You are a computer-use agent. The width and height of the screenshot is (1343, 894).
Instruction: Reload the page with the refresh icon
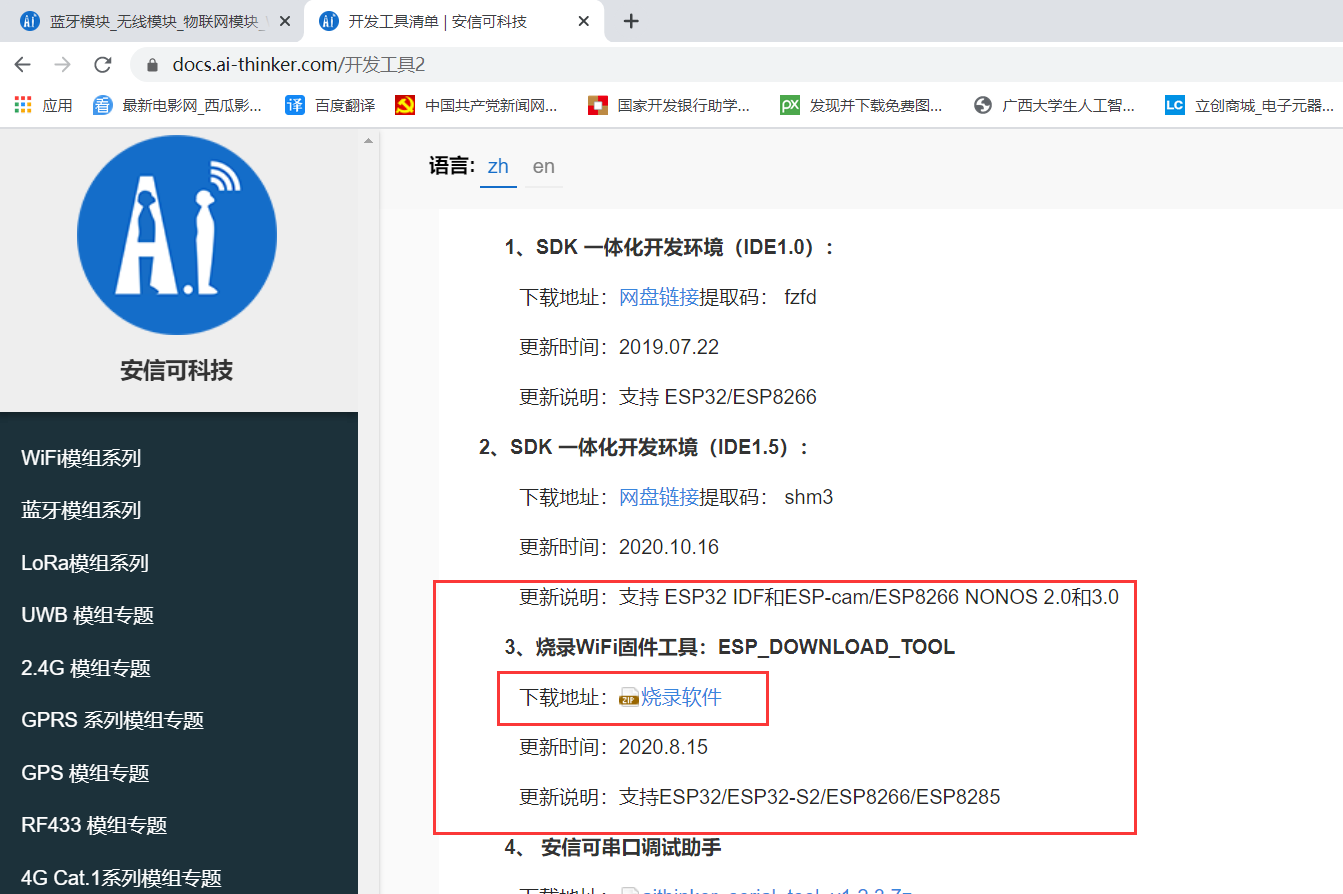[102, 65]
